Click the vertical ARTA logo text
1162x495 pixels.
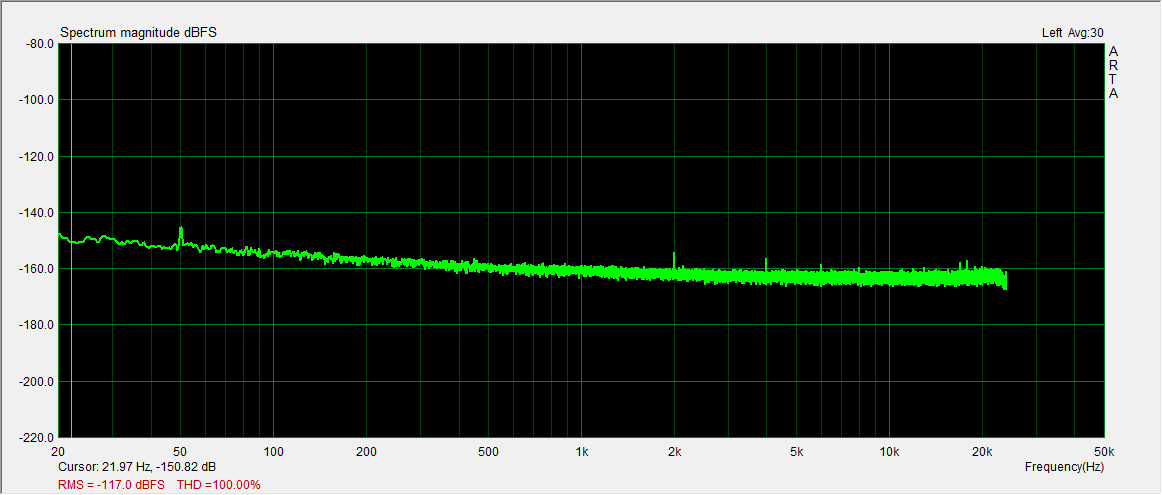[x=1113, y=73]
